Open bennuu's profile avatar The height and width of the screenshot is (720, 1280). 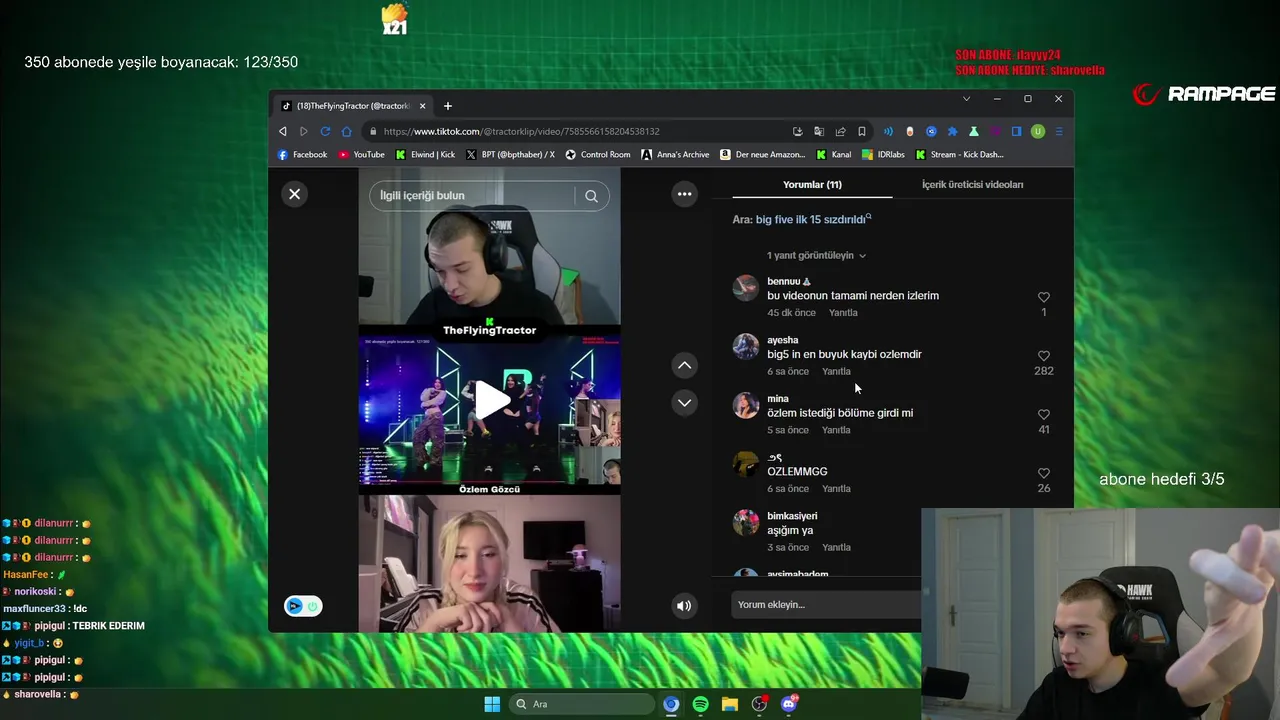[746, 288]
